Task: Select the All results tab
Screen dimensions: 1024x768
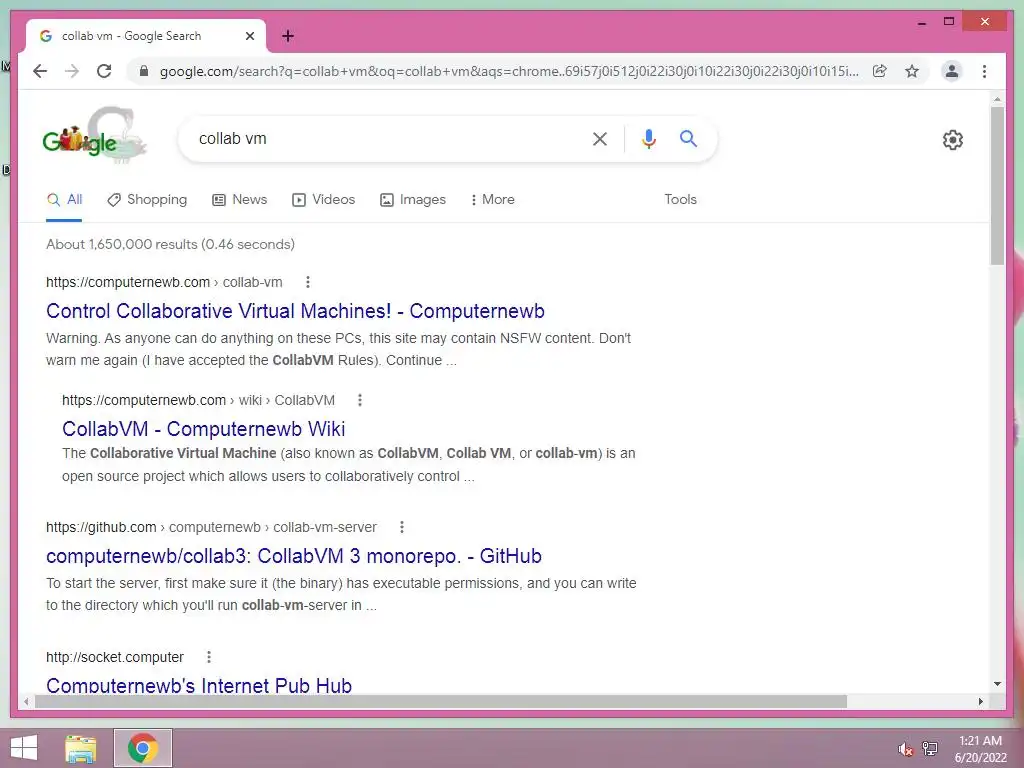Action: (x=65, y=200)
